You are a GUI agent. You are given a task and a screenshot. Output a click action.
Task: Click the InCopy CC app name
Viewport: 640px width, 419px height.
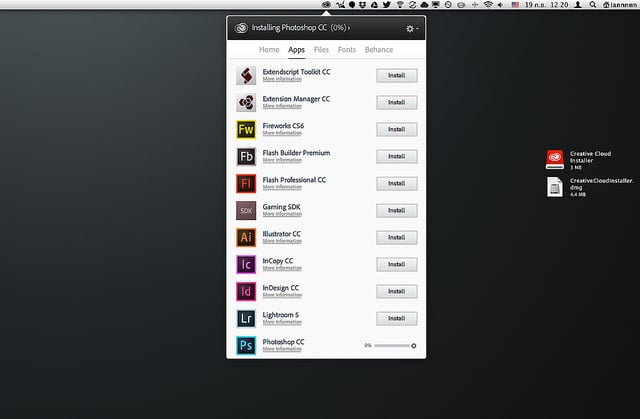(x=278, y=261)
